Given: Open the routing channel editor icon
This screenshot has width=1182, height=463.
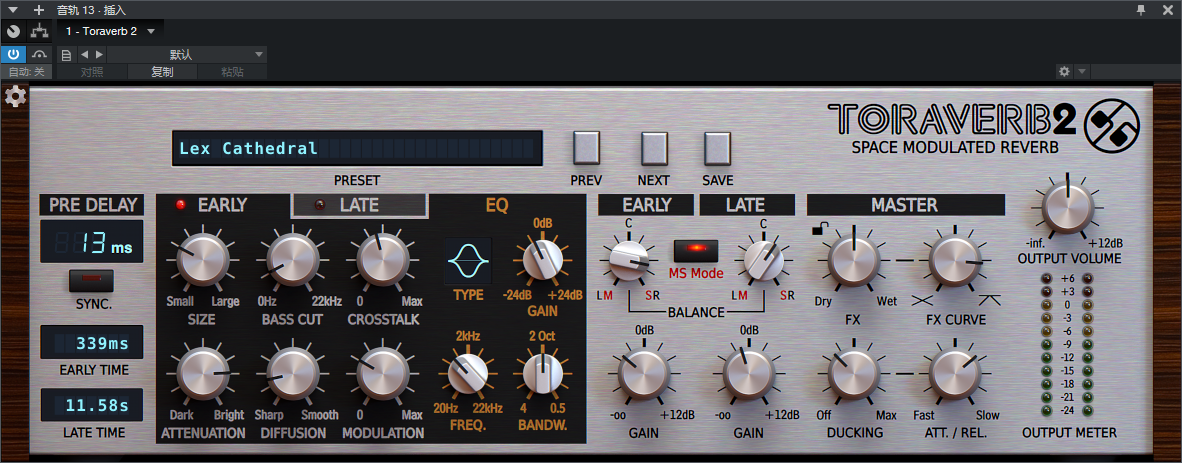Looking at the screenshot, I should coord(39,31).
